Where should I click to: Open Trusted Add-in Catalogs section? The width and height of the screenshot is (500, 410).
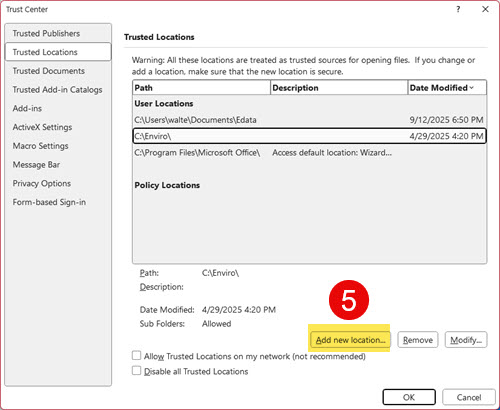(x=58, y=90)
